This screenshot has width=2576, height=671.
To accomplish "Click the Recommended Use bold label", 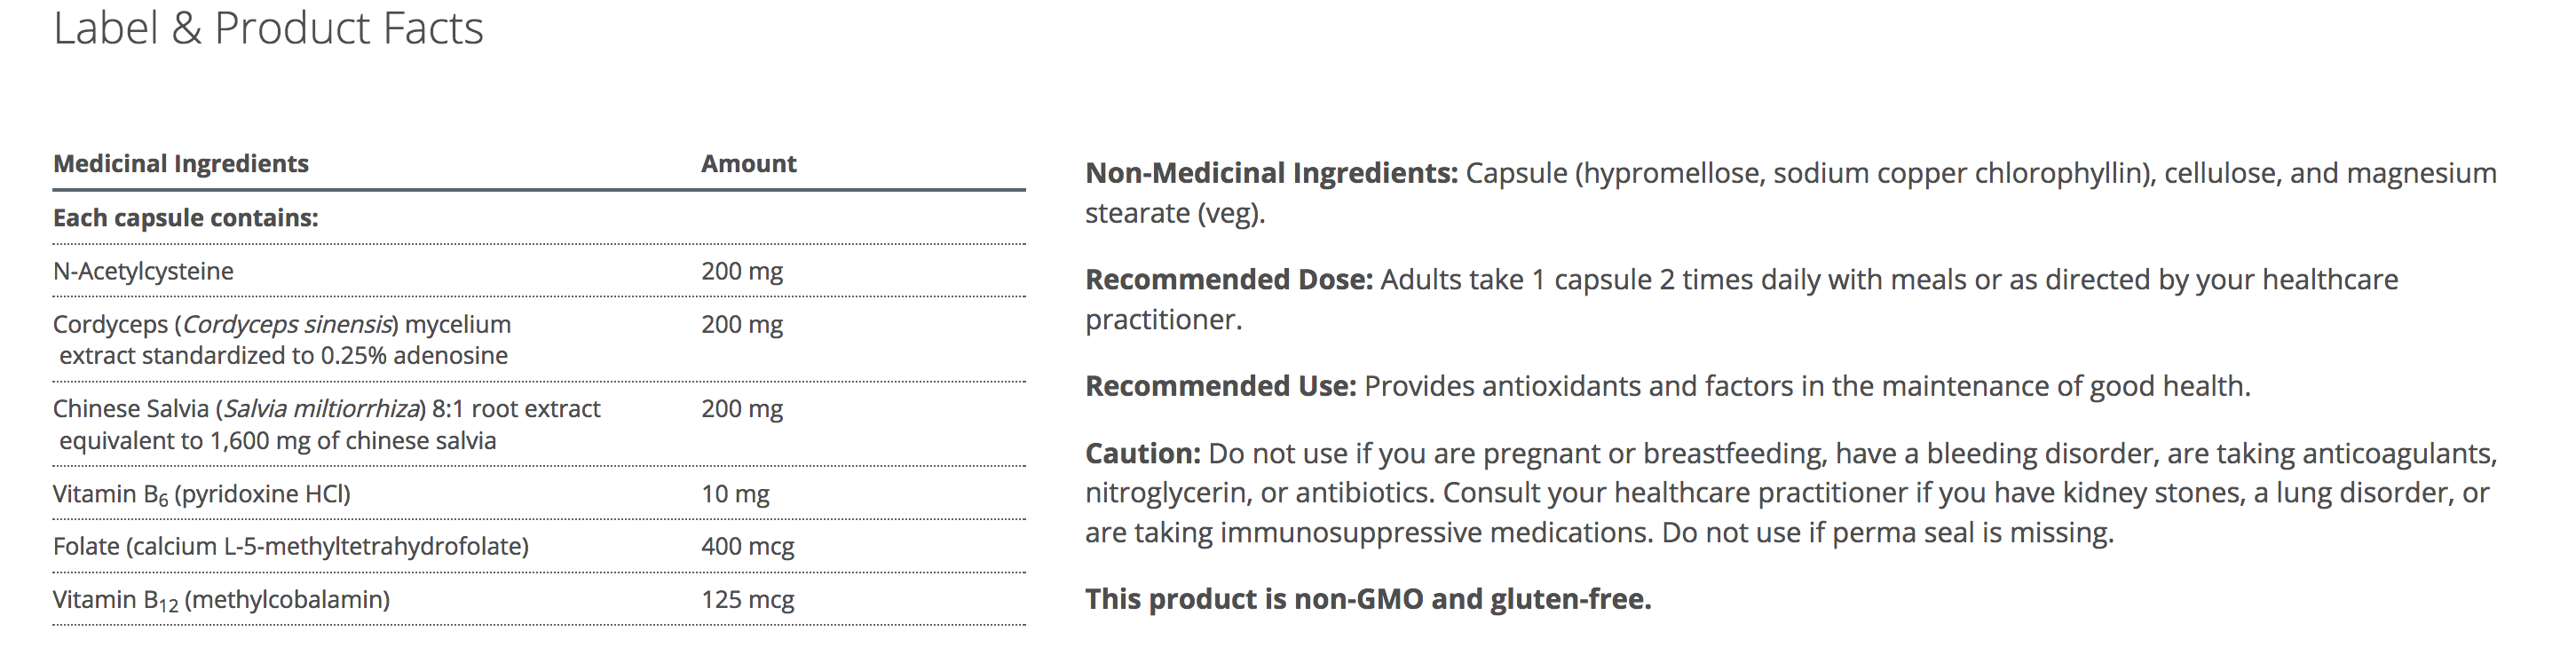I will [1220, 386].
